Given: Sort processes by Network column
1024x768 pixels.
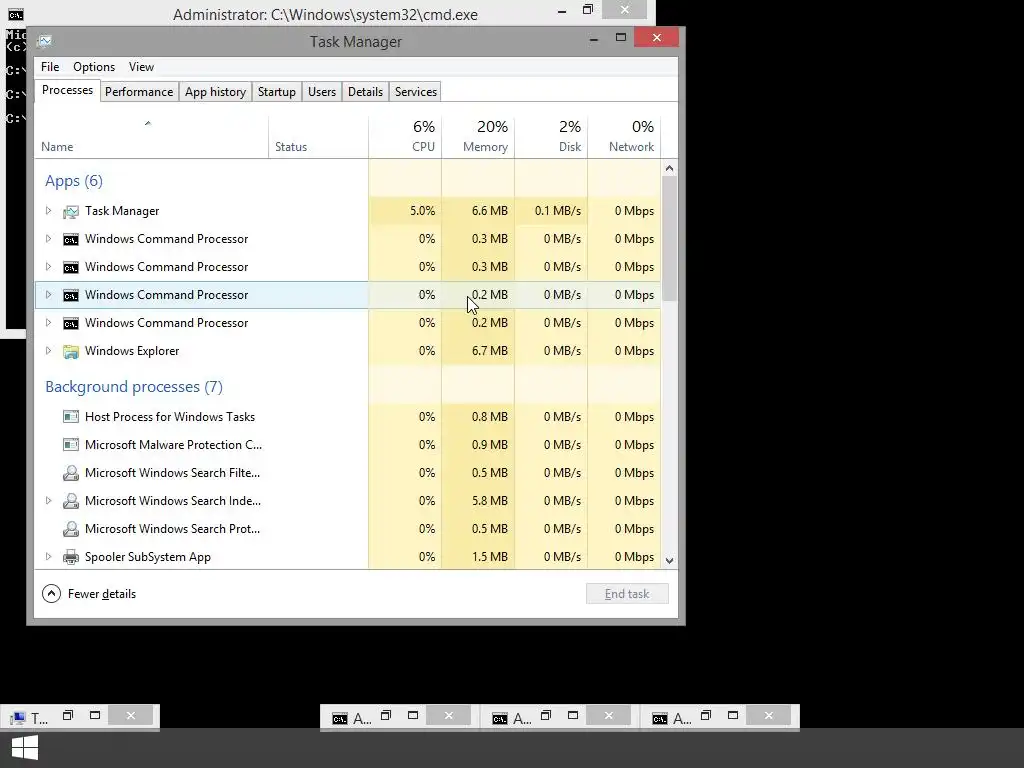Looking at the screenshot, I should click(624, 137).
